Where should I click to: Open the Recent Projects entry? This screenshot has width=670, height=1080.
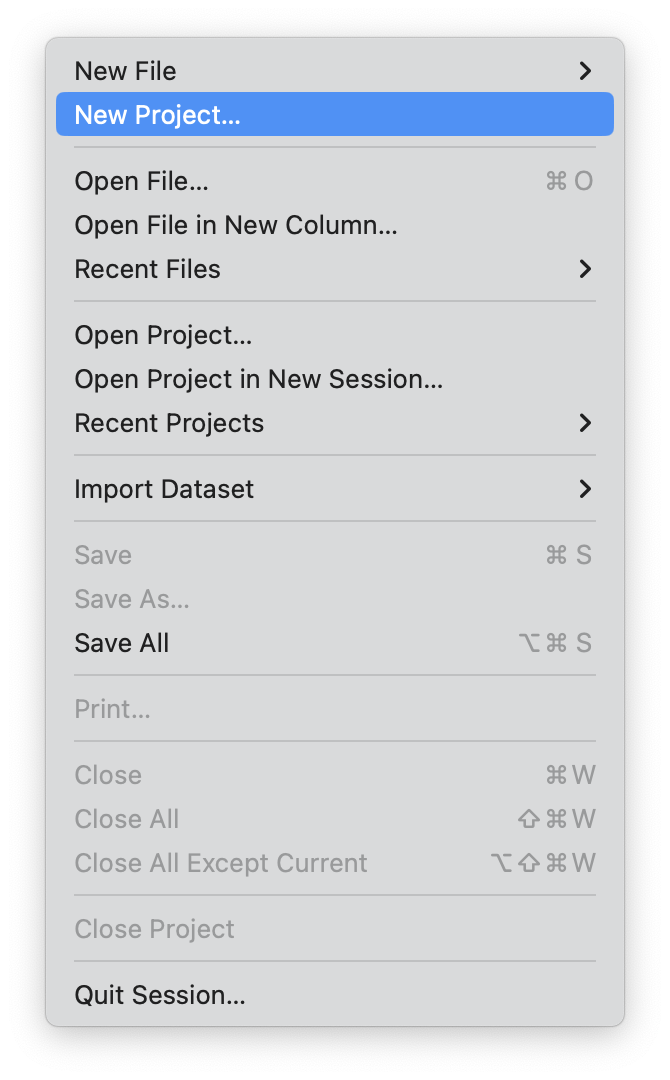169,423
